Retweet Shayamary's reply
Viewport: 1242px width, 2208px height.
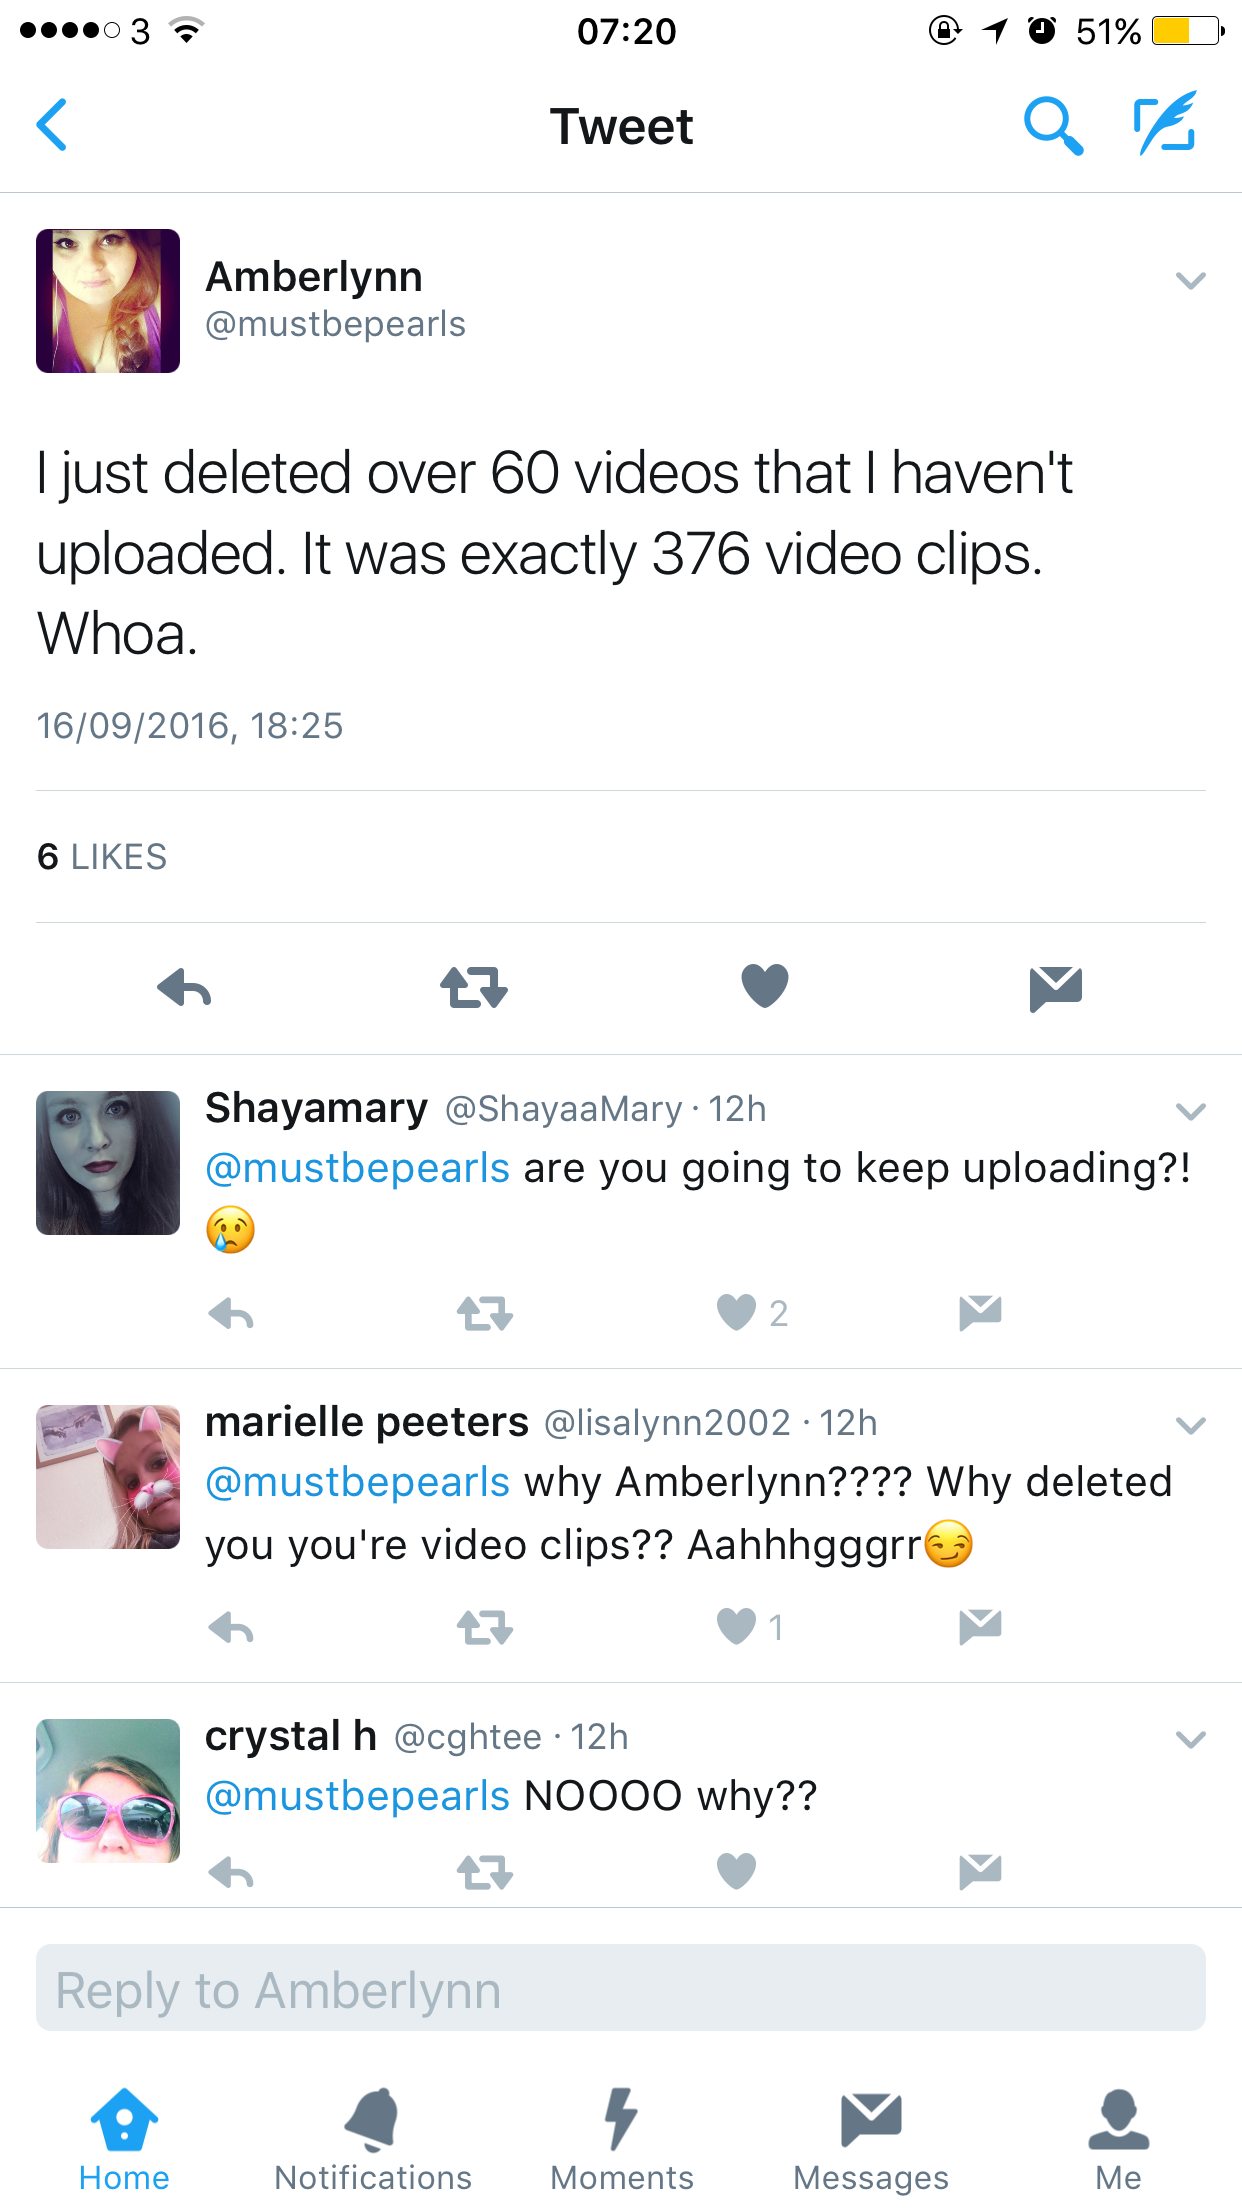[485, 1313]
